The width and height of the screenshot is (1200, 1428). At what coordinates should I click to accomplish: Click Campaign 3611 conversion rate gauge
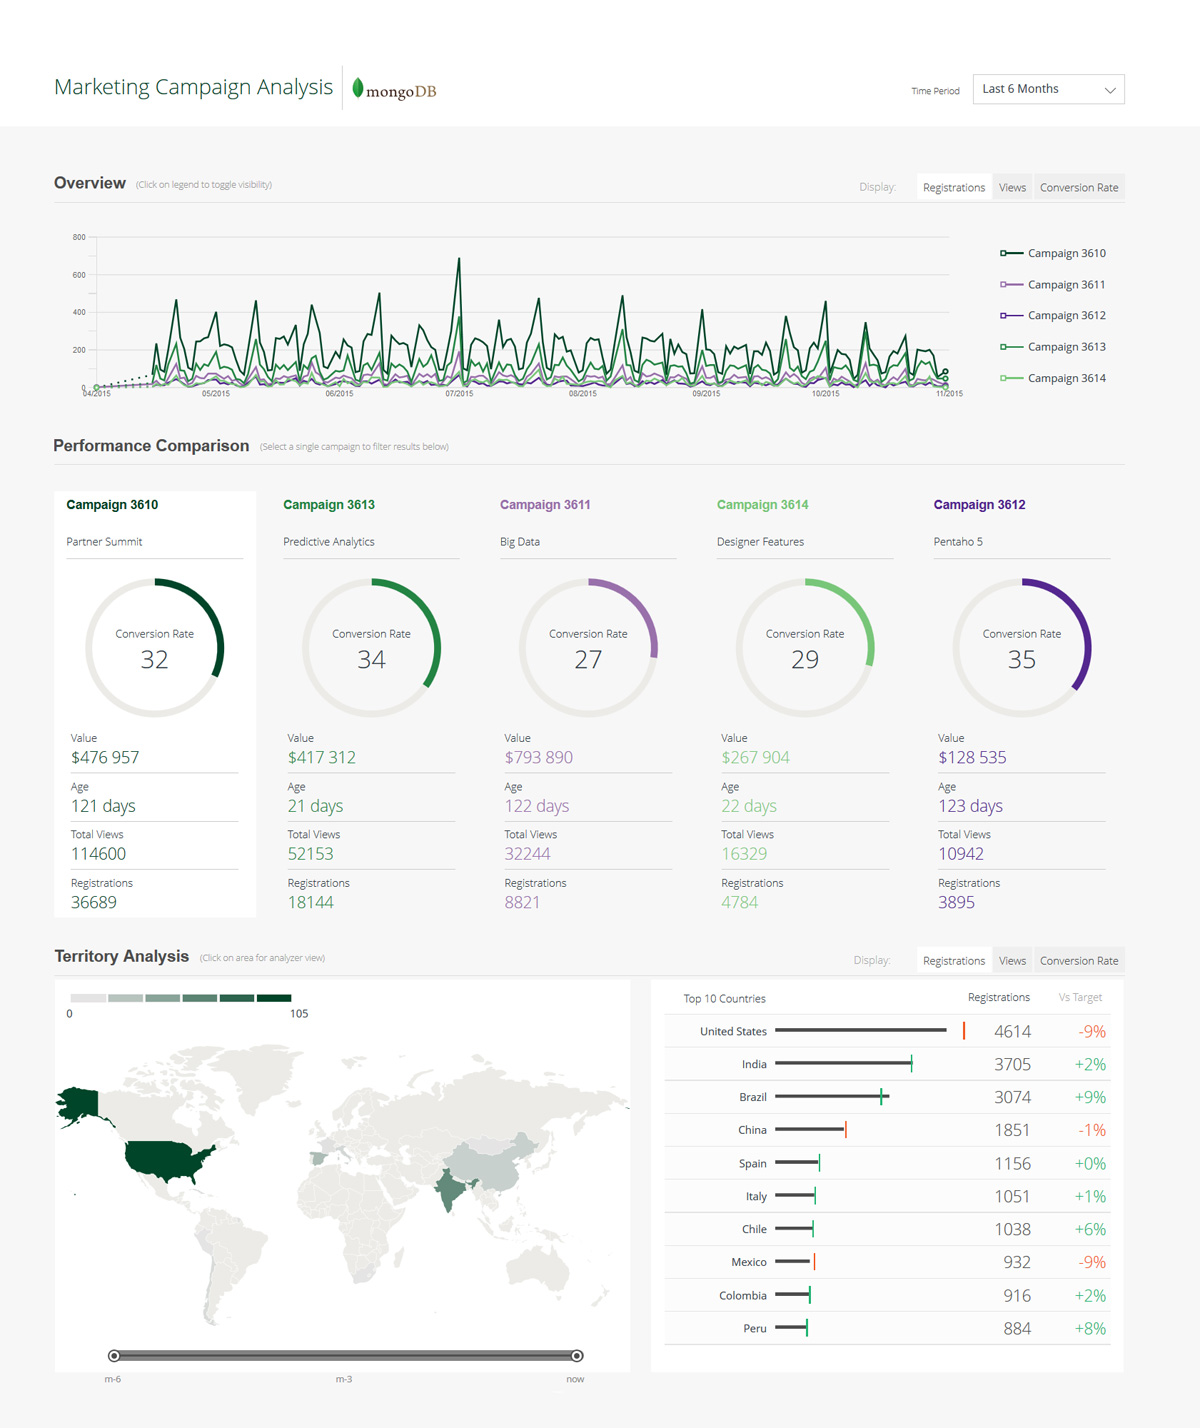point(588,647)
